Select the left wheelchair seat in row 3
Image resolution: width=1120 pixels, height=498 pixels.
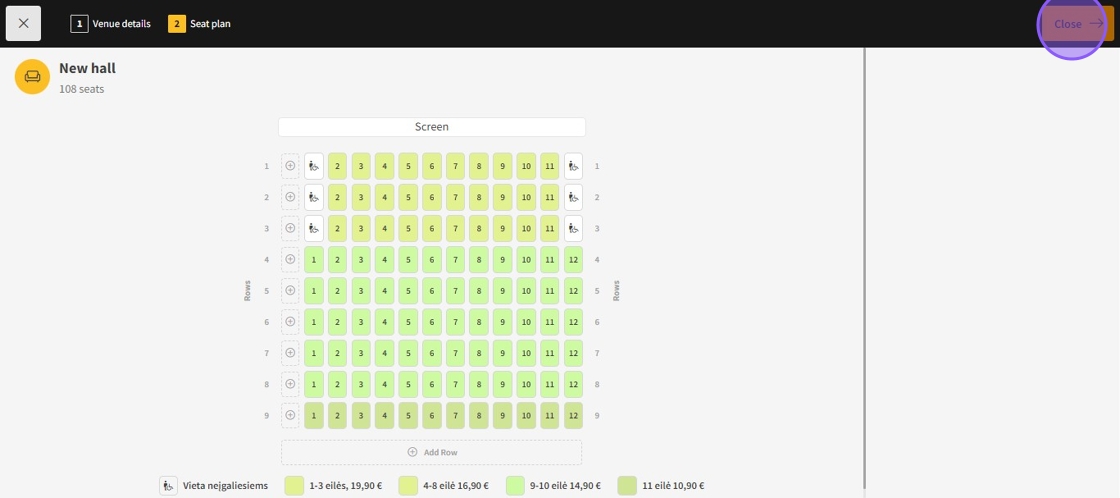314,228
